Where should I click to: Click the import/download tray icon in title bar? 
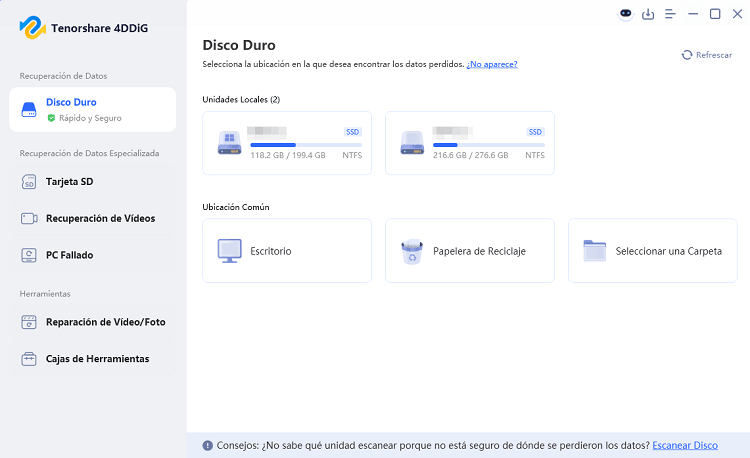(648, 14)
